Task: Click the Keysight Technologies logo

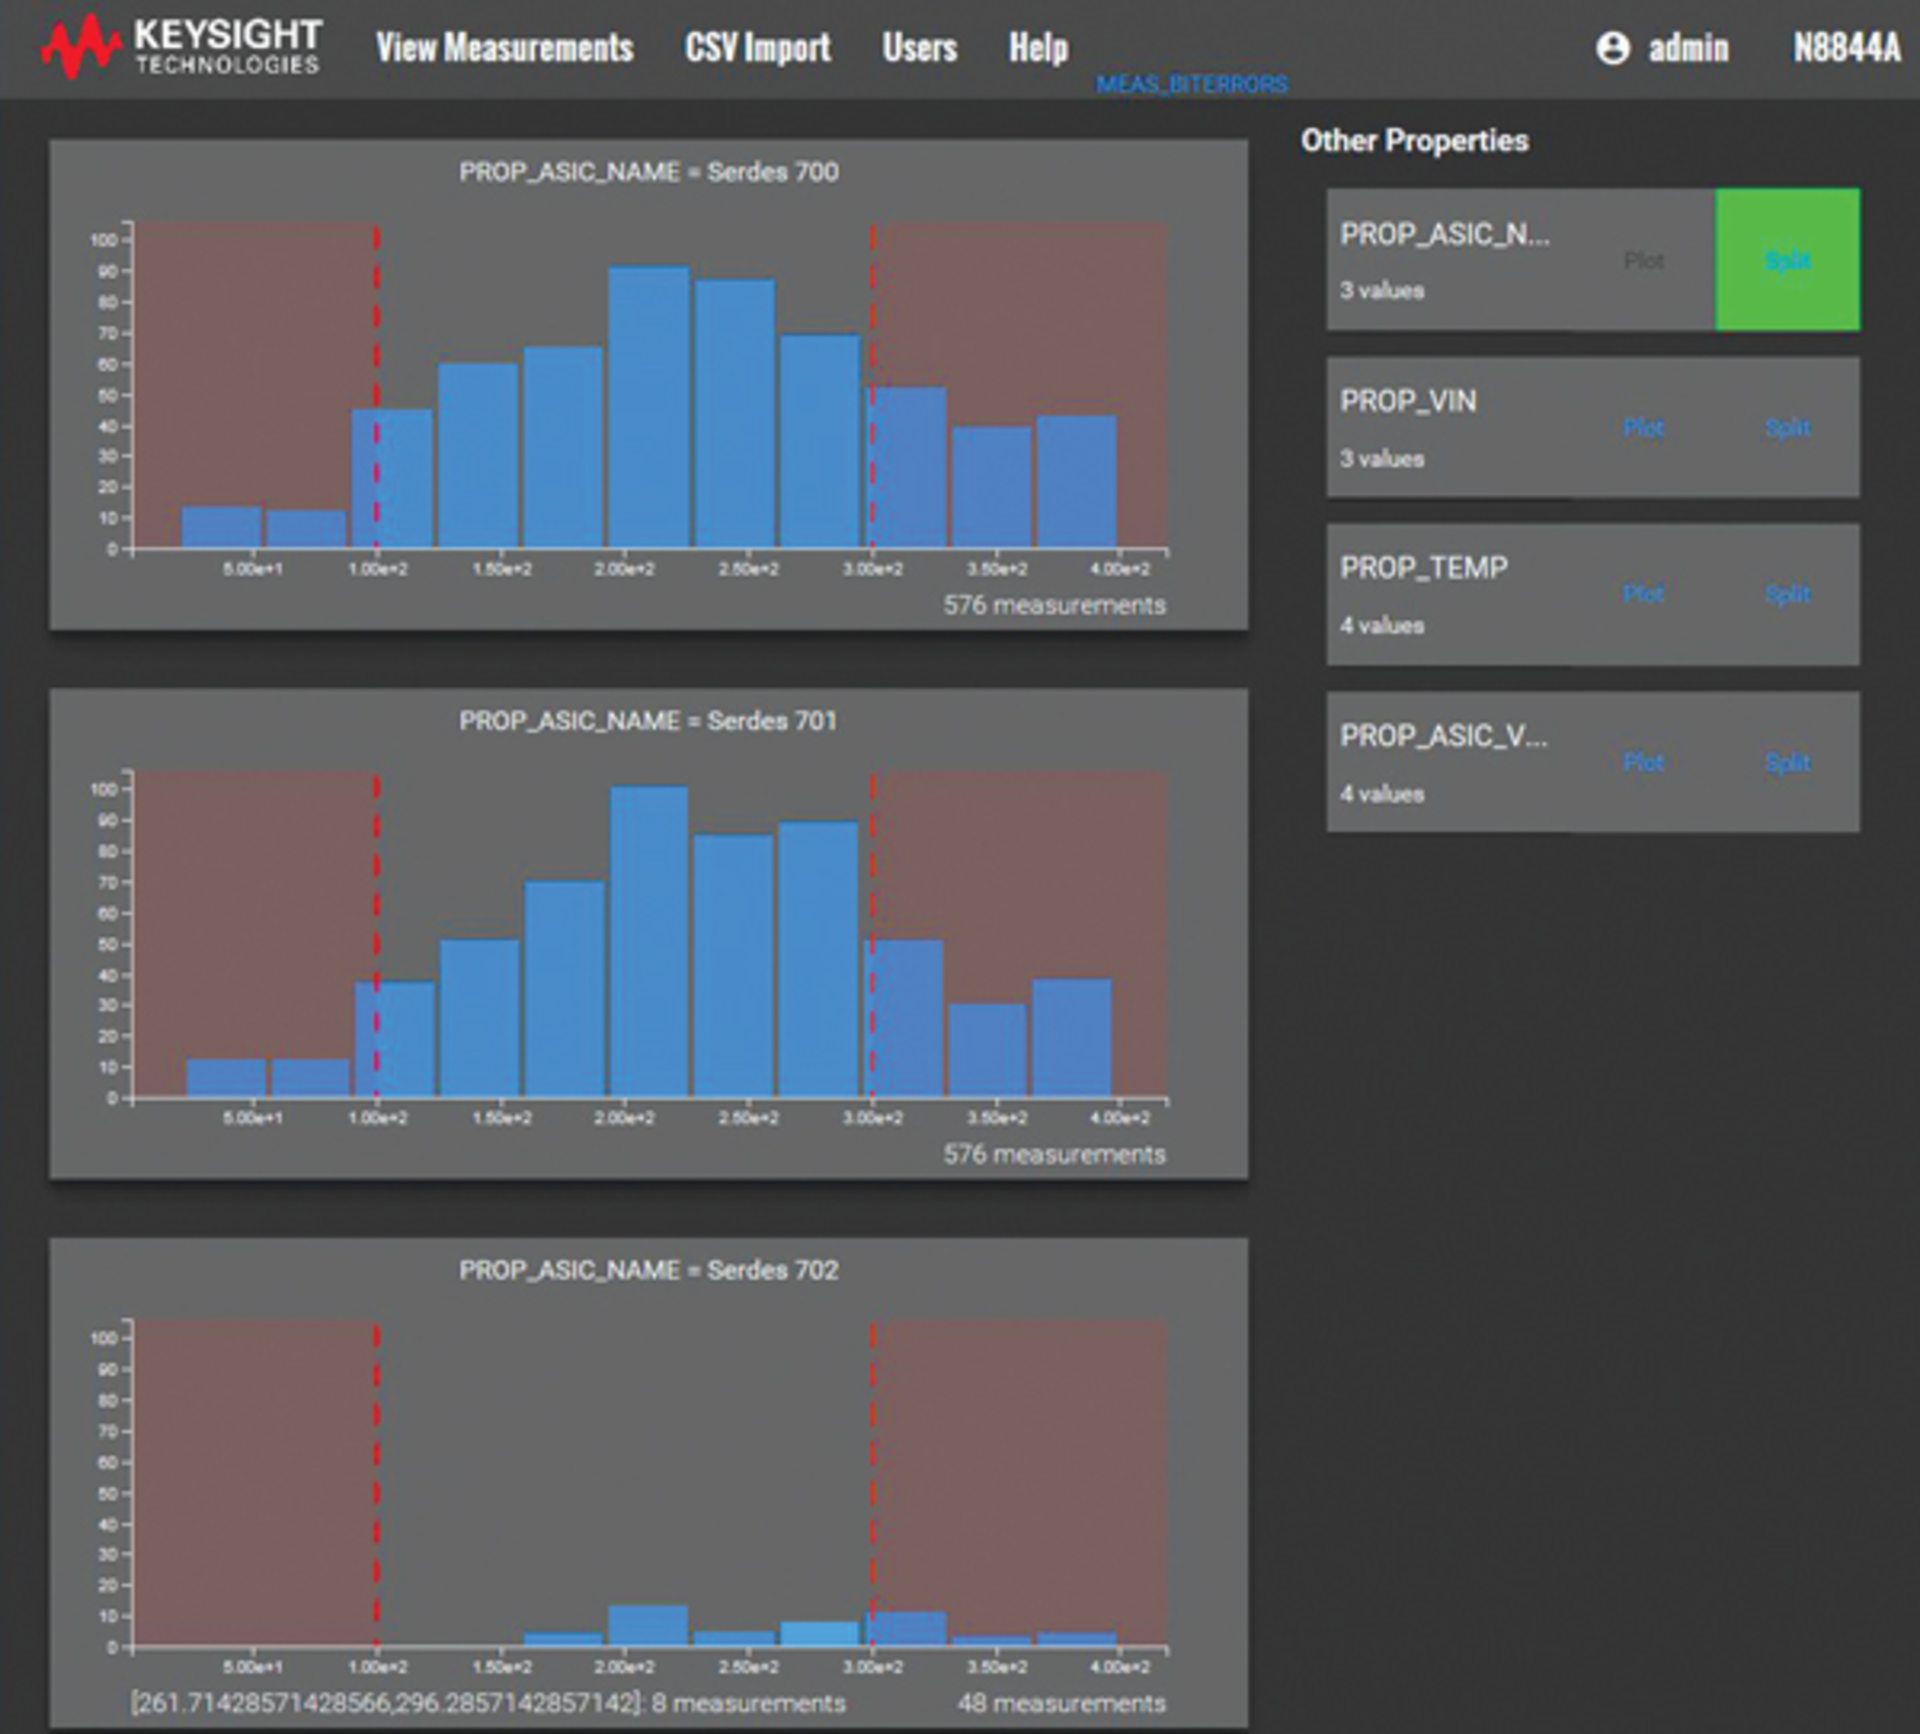Action: point(180,45)
